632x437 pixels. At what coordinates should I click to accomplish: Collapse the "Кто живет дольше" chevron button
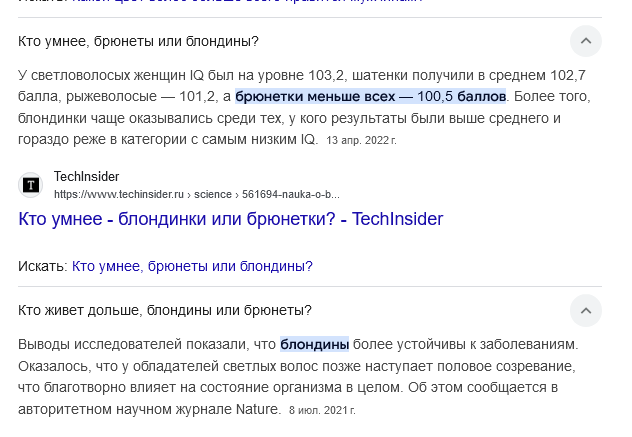(x=586, y=310)
